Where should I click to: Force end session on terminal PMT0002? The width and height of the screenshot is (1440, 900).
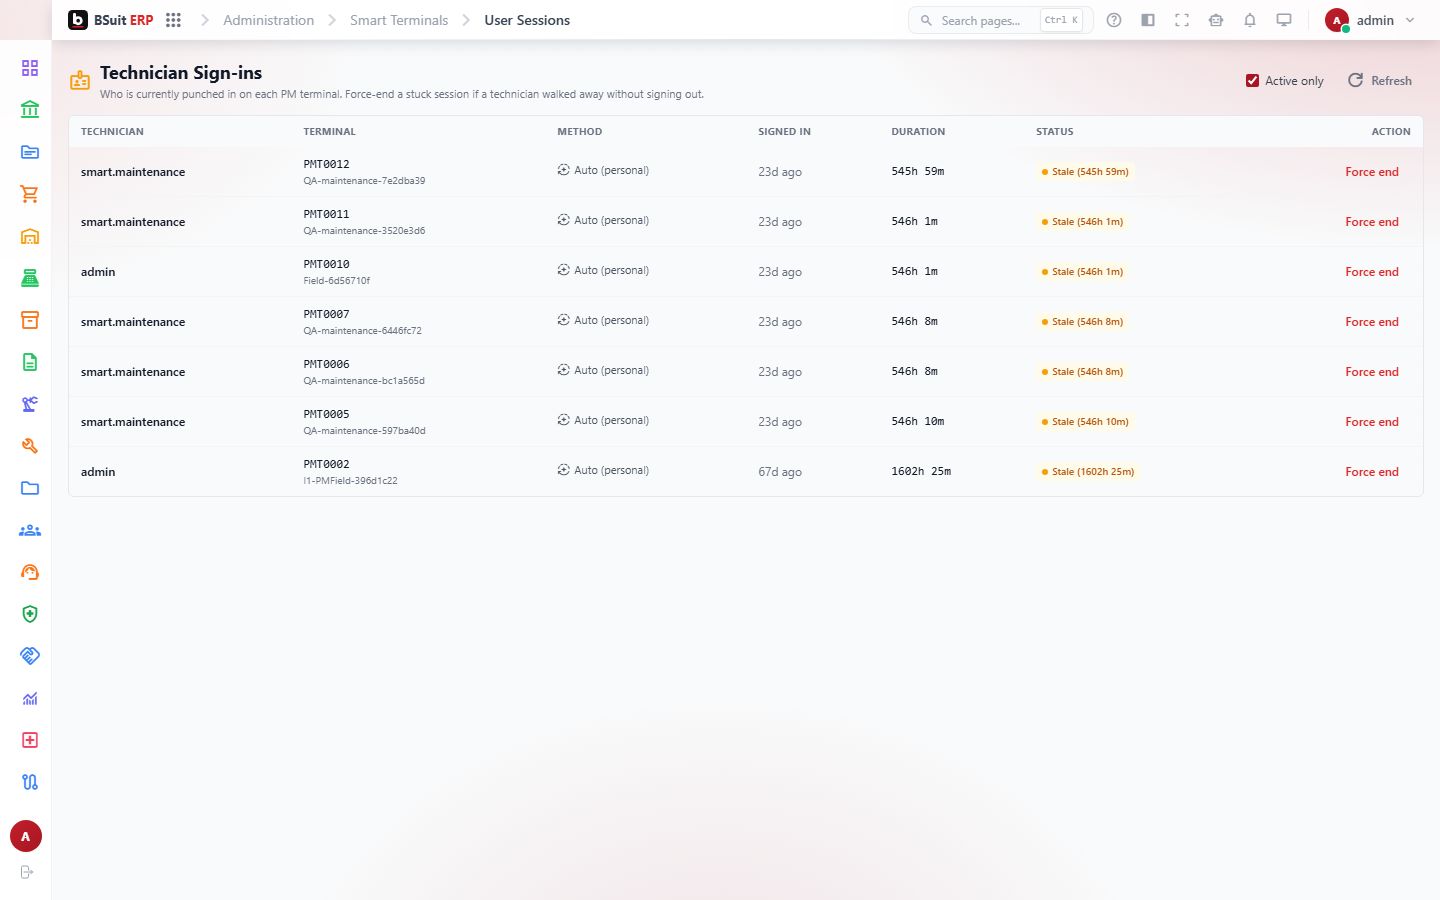1372,472
